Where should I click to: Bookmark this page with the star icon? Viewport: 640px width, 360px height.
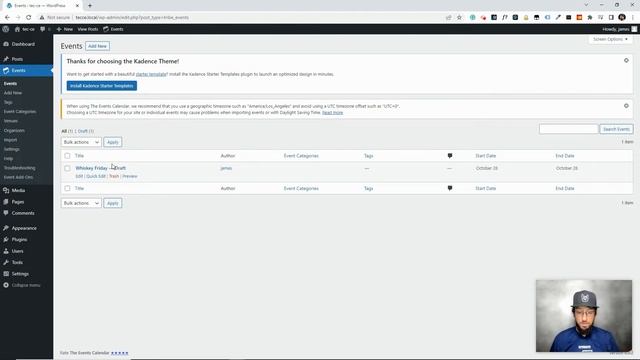pyautogui.click(x=459, y=18)
